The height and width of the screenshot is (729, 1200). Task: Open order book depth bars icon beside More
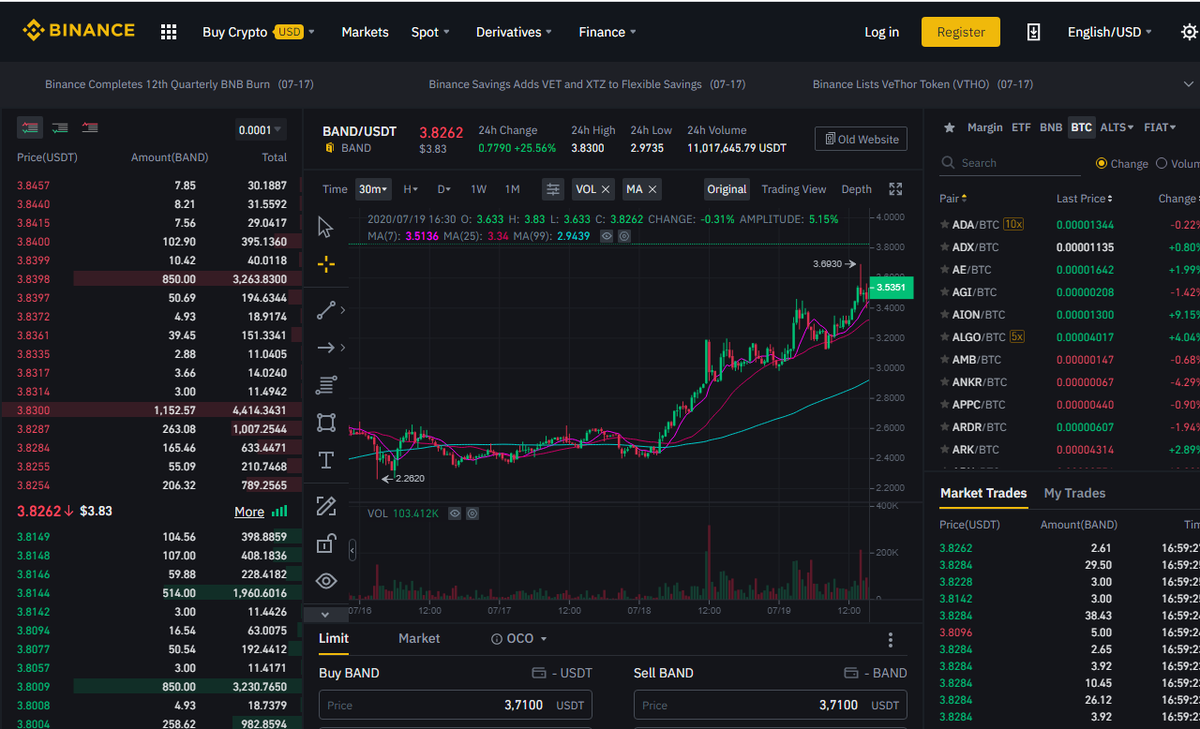(280, 511)
